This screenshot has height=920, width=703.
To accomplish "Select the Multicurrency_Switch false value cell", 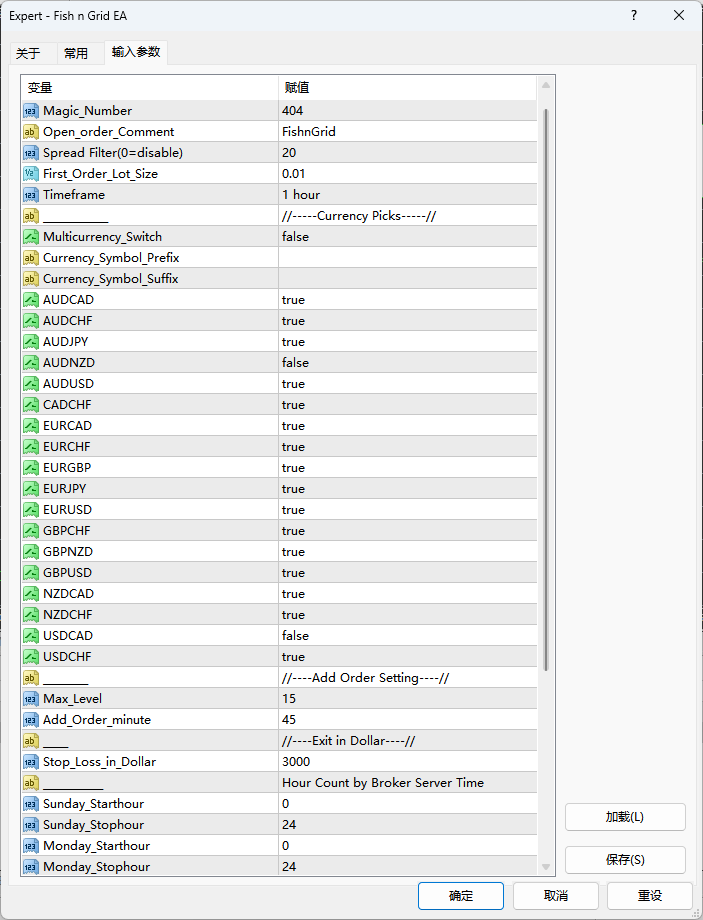I will 407,237.
